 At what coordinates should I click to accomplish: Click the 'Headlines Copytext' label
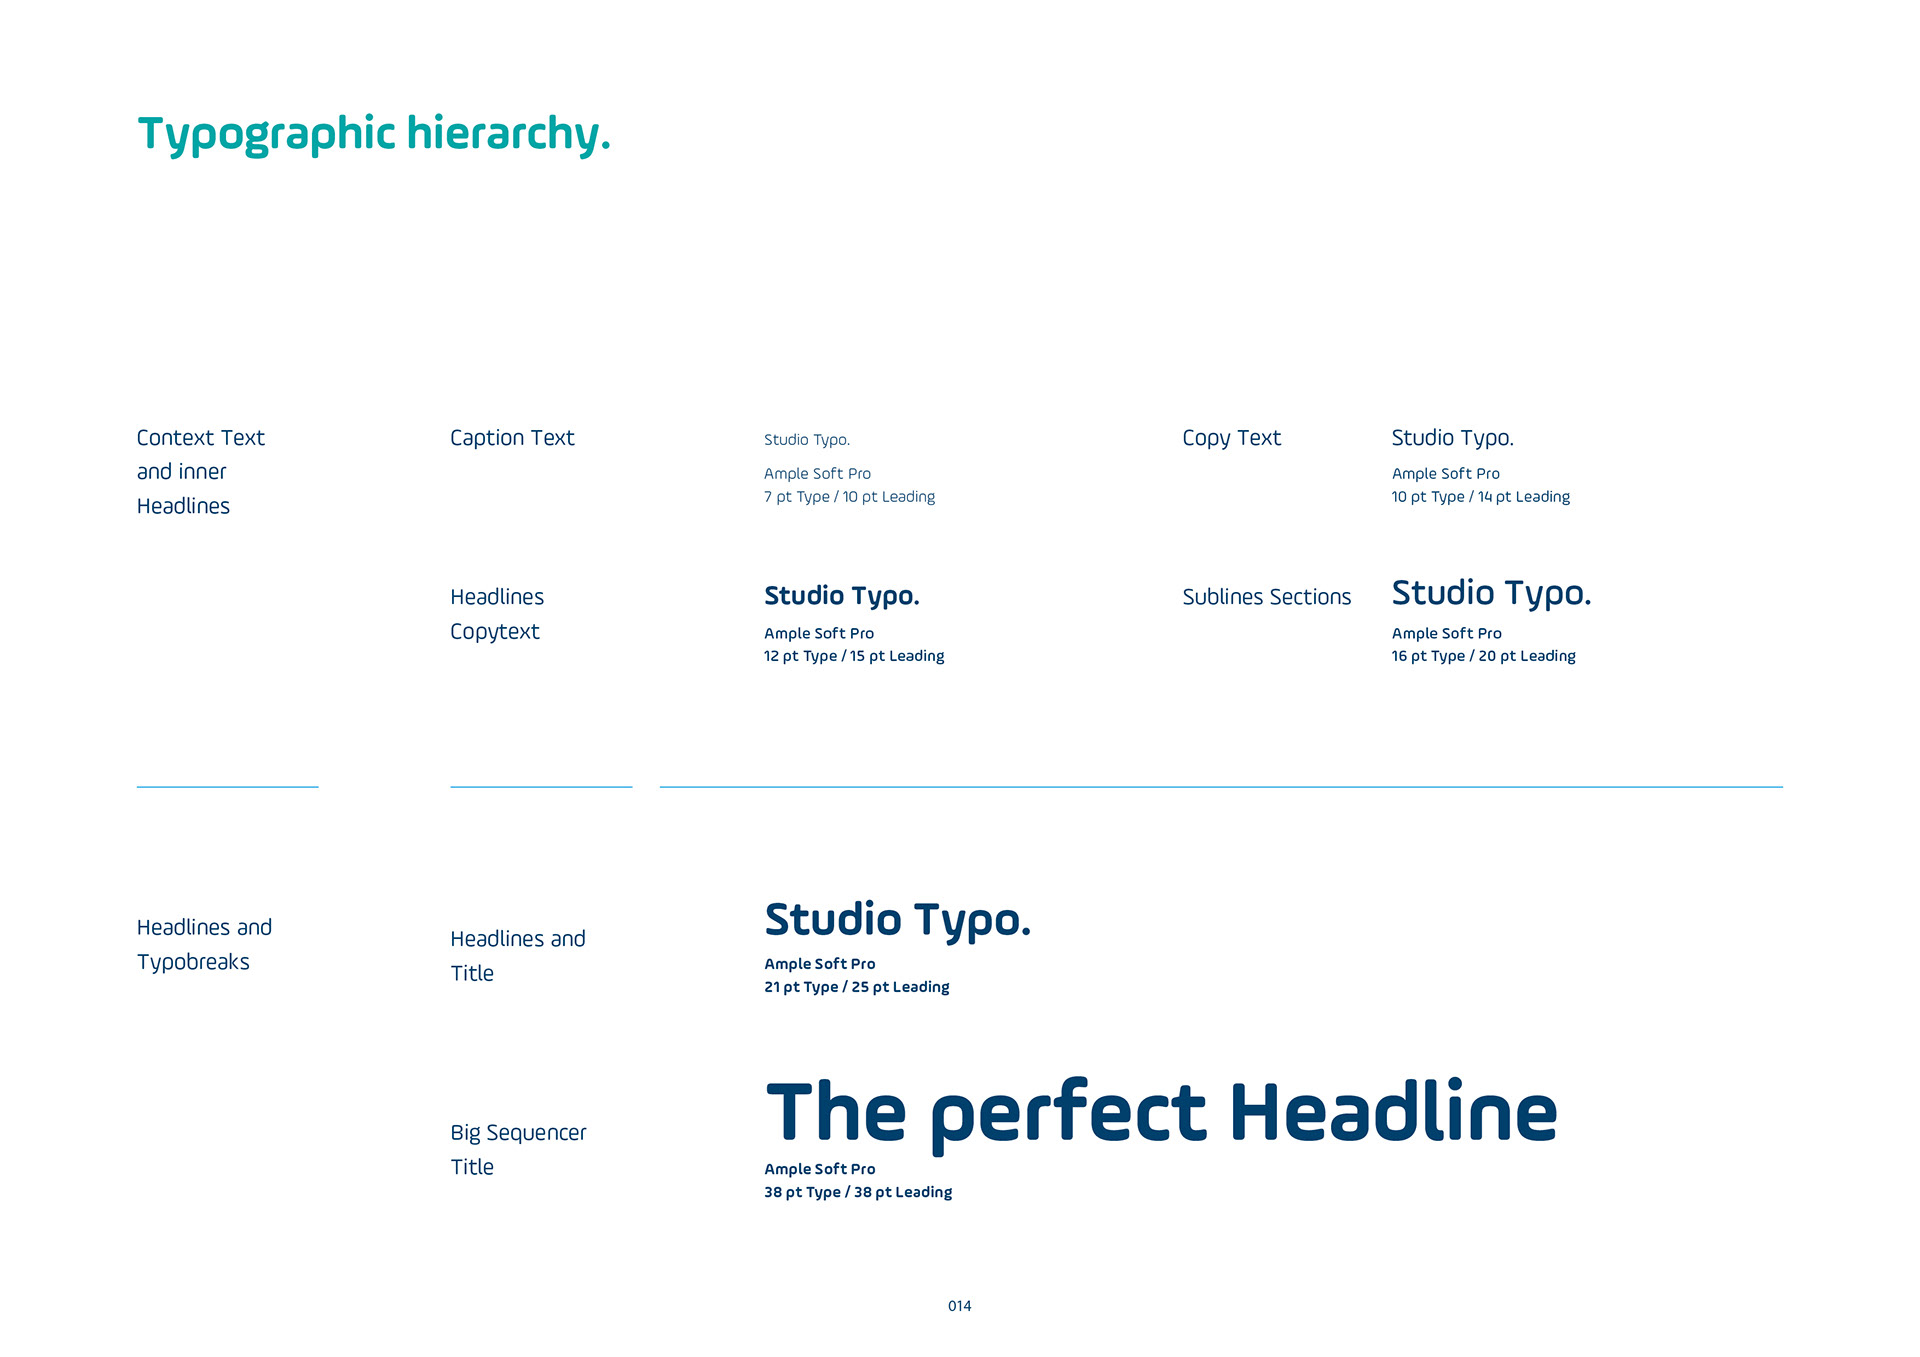click(x=497, y=614)
